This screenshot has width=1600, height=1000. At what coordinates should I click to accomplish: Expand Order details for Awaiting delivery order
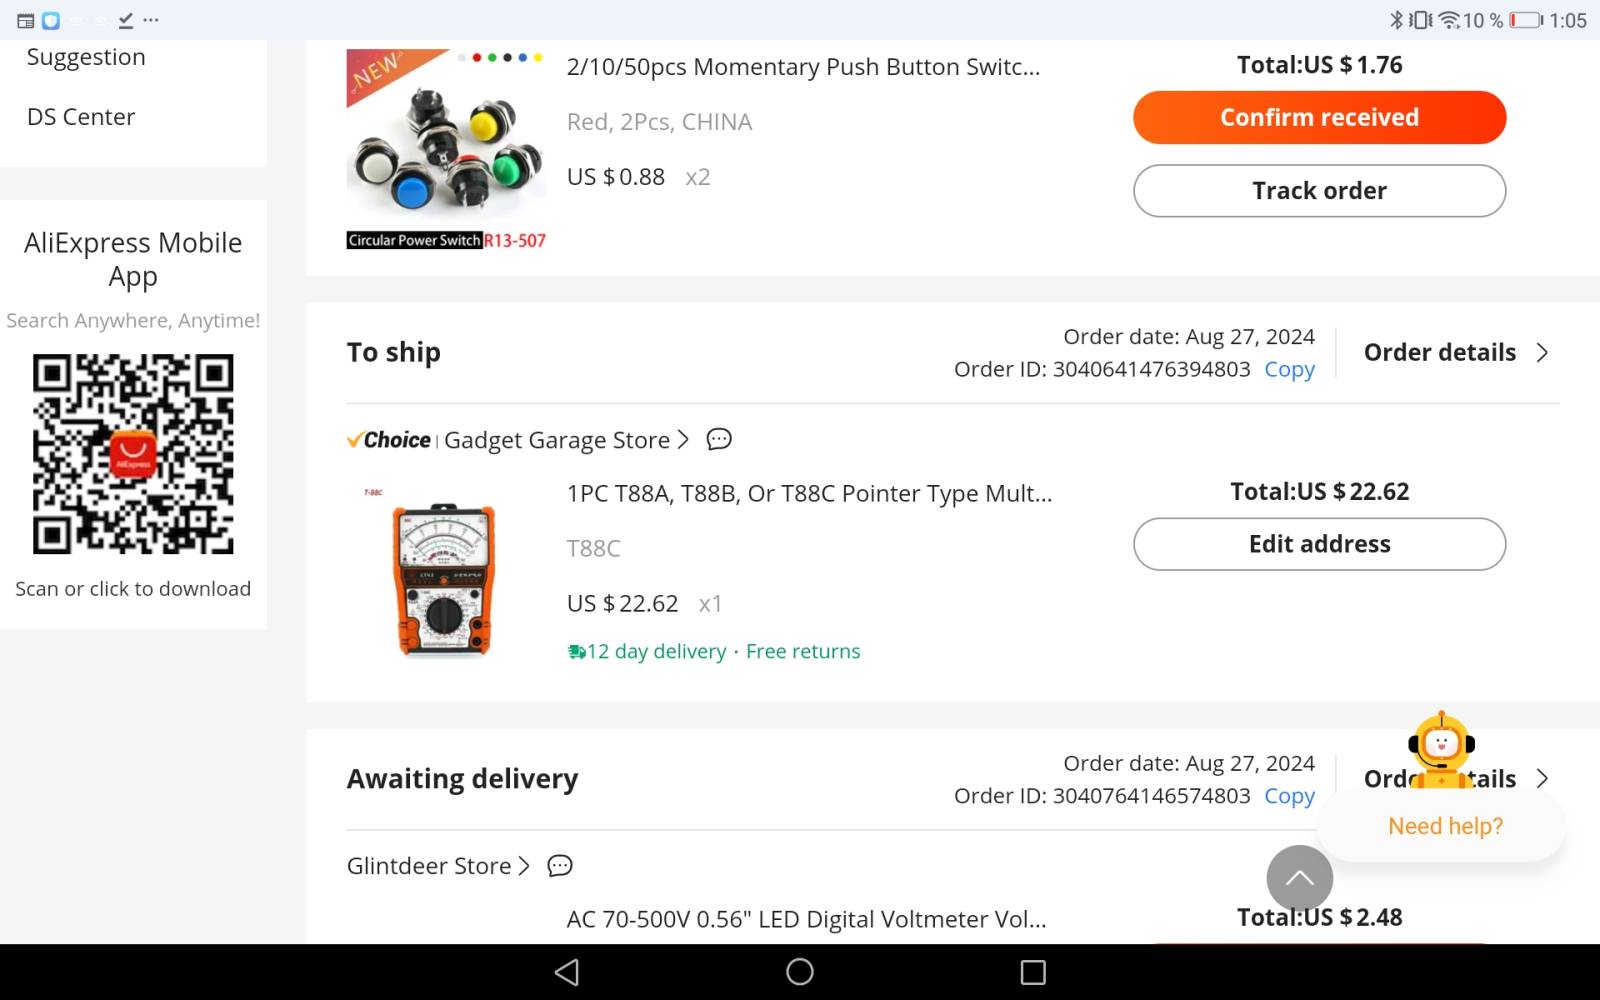click(1456, 778)
